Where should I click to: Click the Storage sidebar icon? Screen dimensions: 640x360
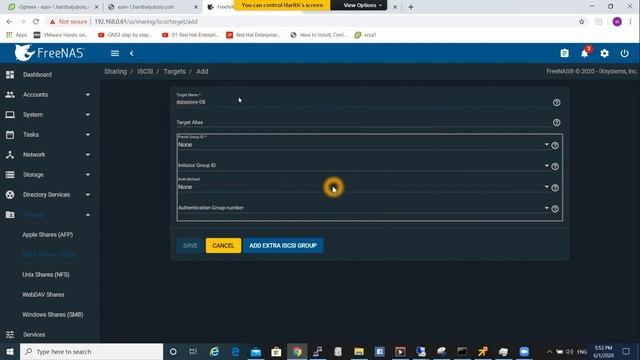click(x=10, y=175)
